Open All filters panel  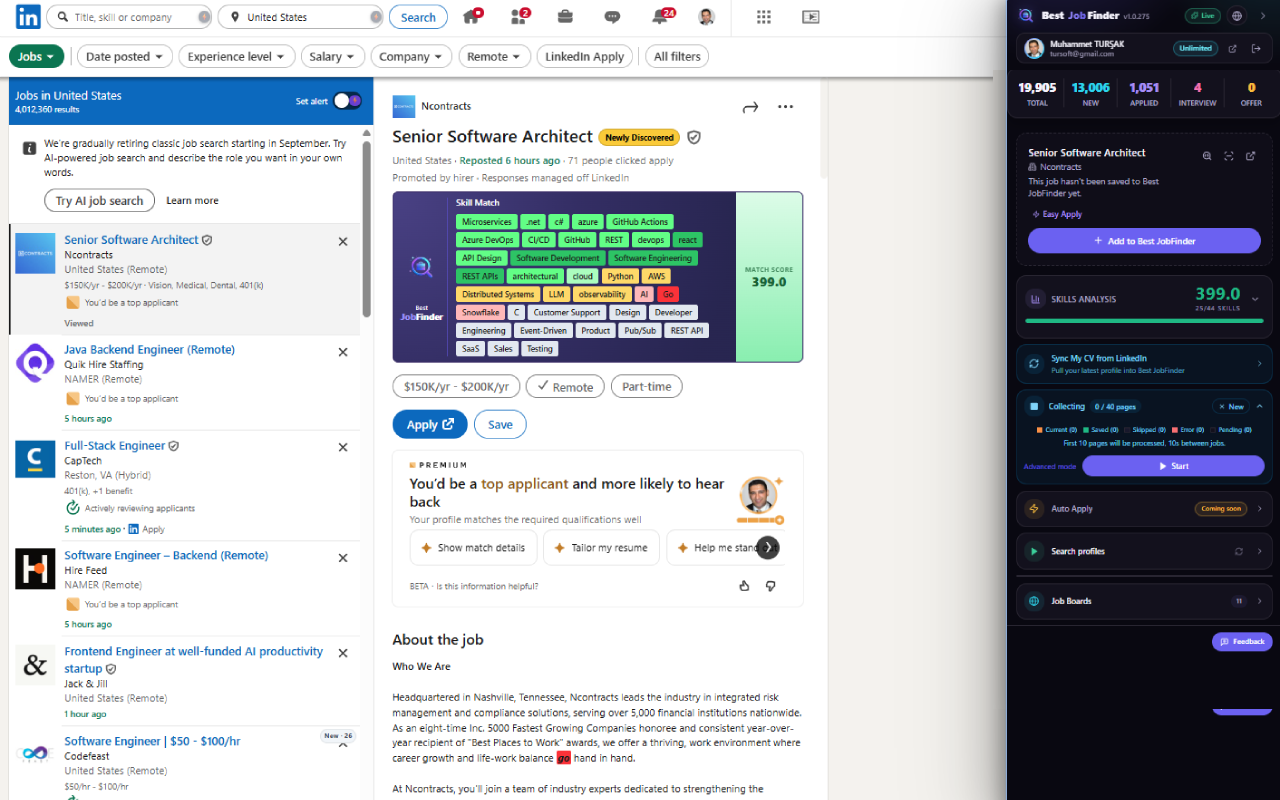(677, 57)
